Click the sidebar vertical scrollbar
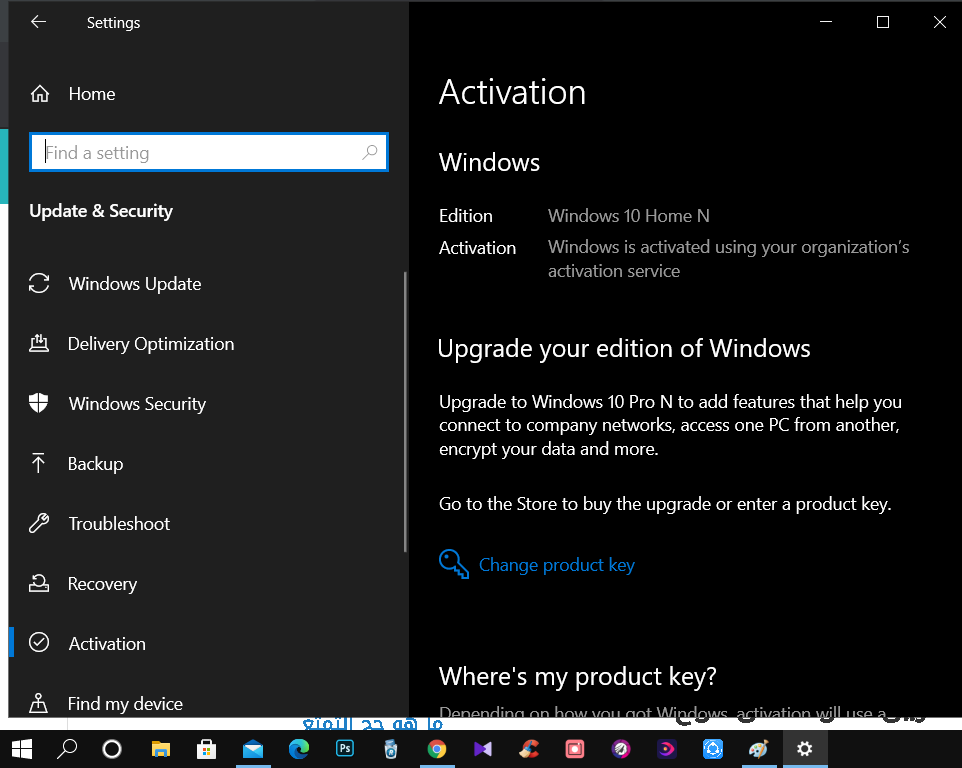This screenshot has width=962, height=768. pos(405,411)
